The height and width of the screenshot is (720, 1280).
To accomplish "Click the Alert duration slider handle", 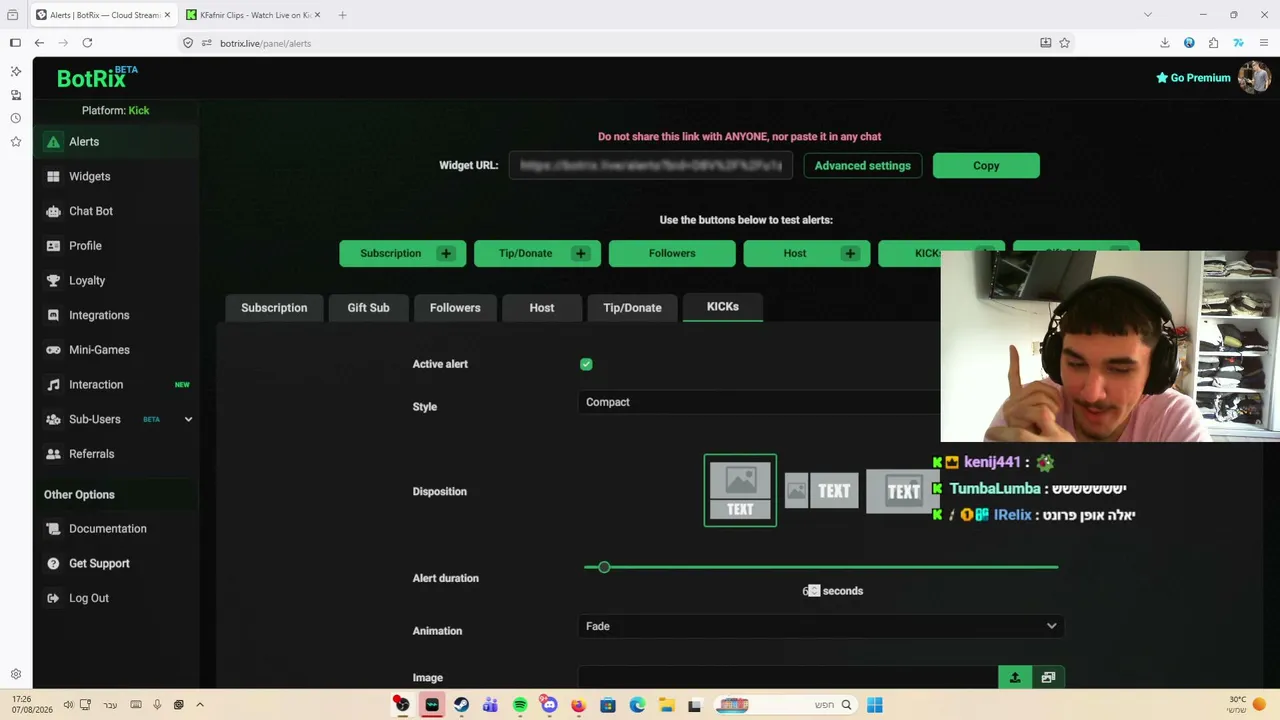I will coord(604,567).
